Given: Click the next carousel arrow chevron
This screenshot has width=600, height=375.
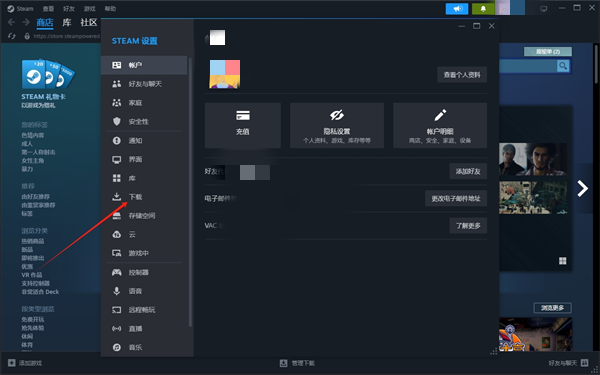Looking at the screenshot, I should pos(582,188).
